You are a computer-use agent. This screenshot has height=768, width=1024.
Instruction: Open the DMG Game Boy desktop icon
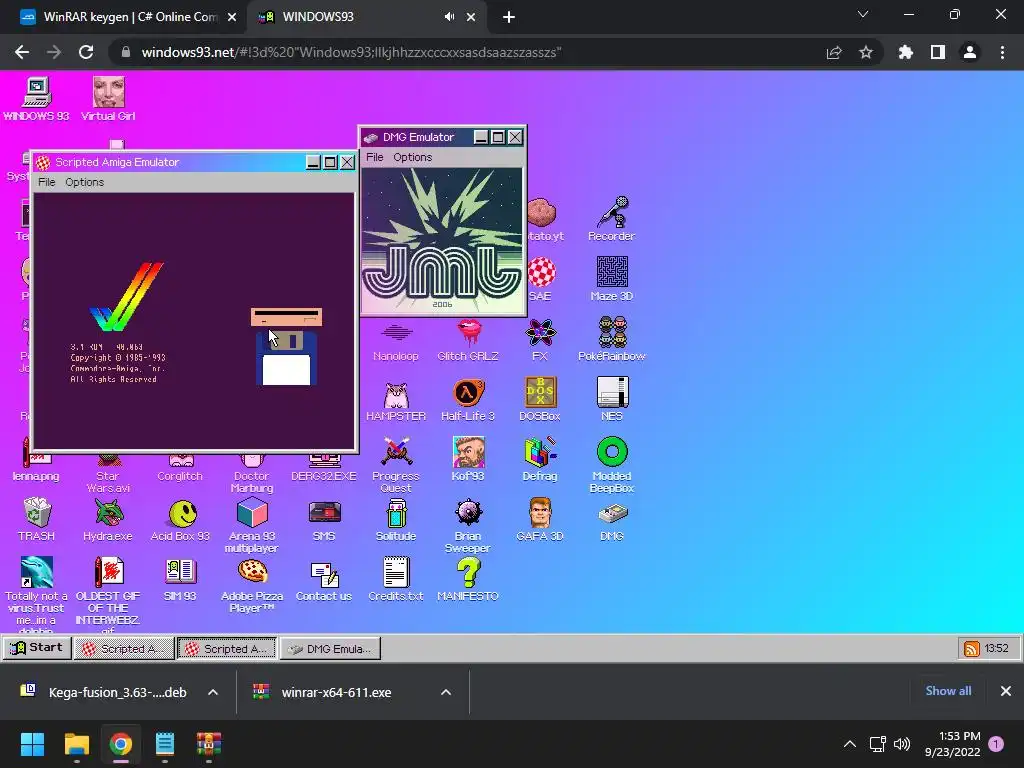pyautogui.click(x=612, y=521)
